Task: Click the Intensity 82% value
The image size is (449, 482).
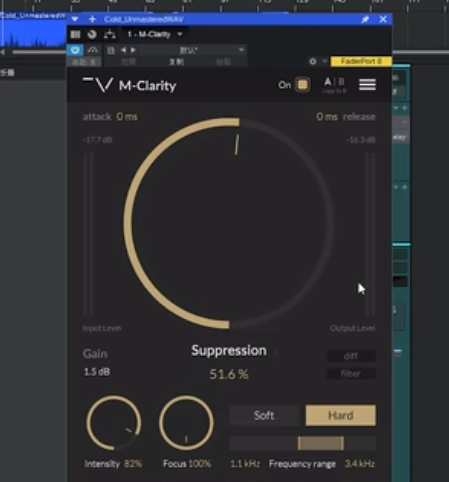Action: tap(133, 464)
